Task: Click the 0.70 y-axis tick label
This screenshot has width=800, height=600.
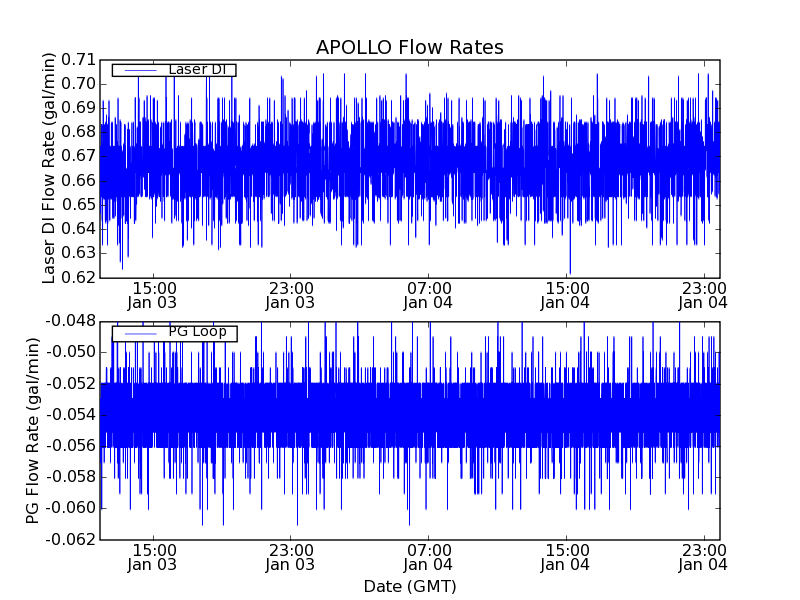Action: point(79,84)
